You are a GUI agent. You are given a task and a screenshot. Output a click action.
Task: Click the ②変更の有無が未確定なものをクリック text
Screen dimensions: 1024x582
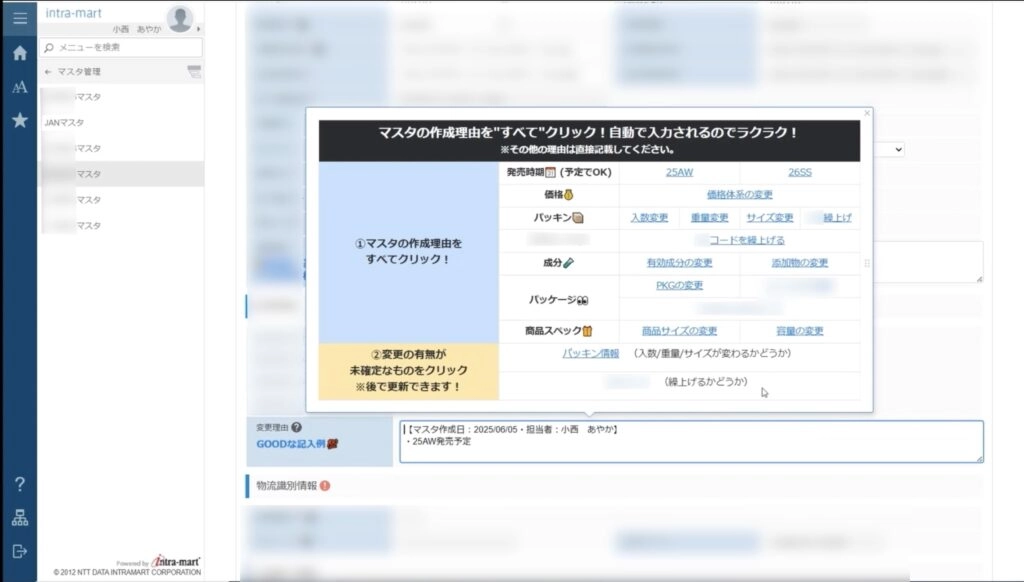408,363
